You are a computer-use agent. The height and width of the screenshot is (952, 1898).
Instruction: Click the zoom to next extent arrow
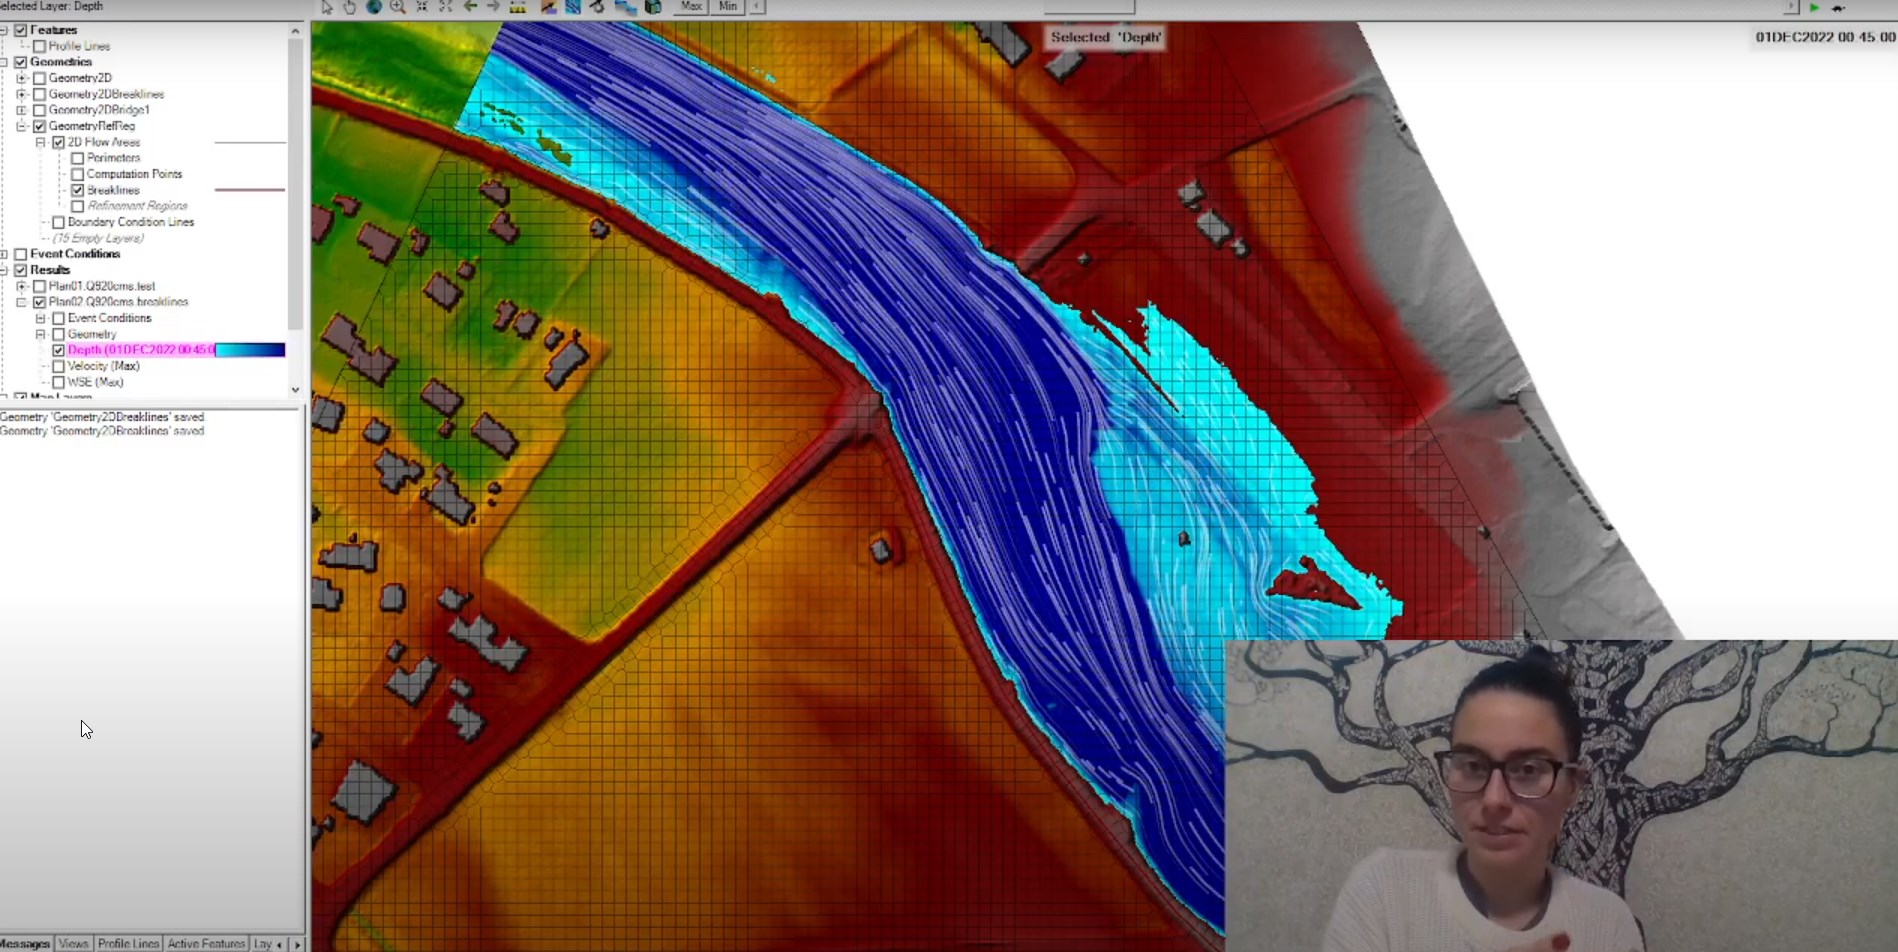[x=493, y=7]
